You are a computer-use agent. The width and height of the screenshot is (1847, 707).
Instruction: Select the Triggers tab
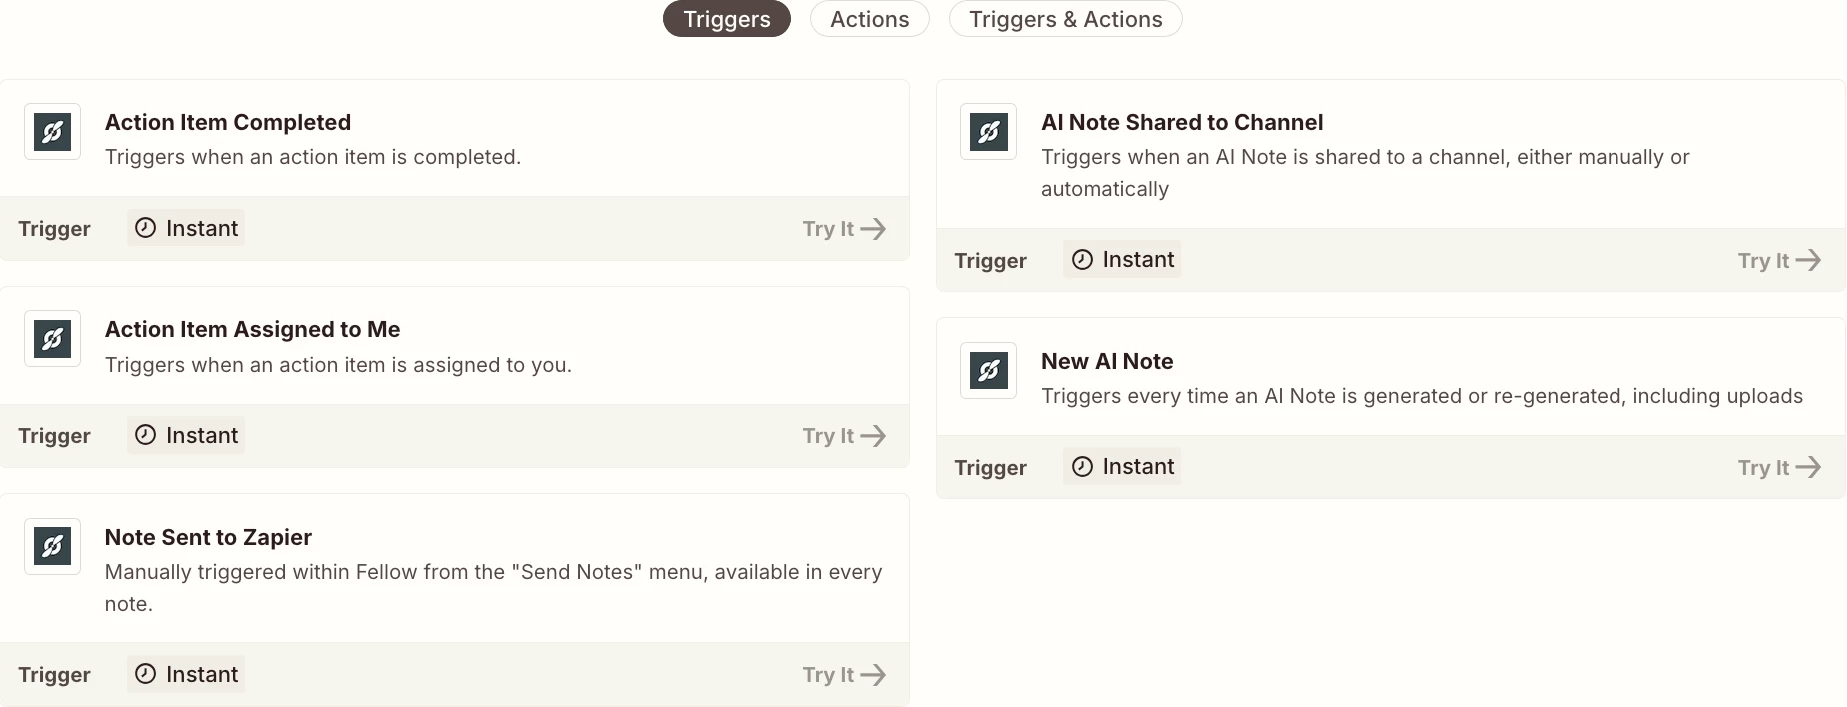(726, 19)
